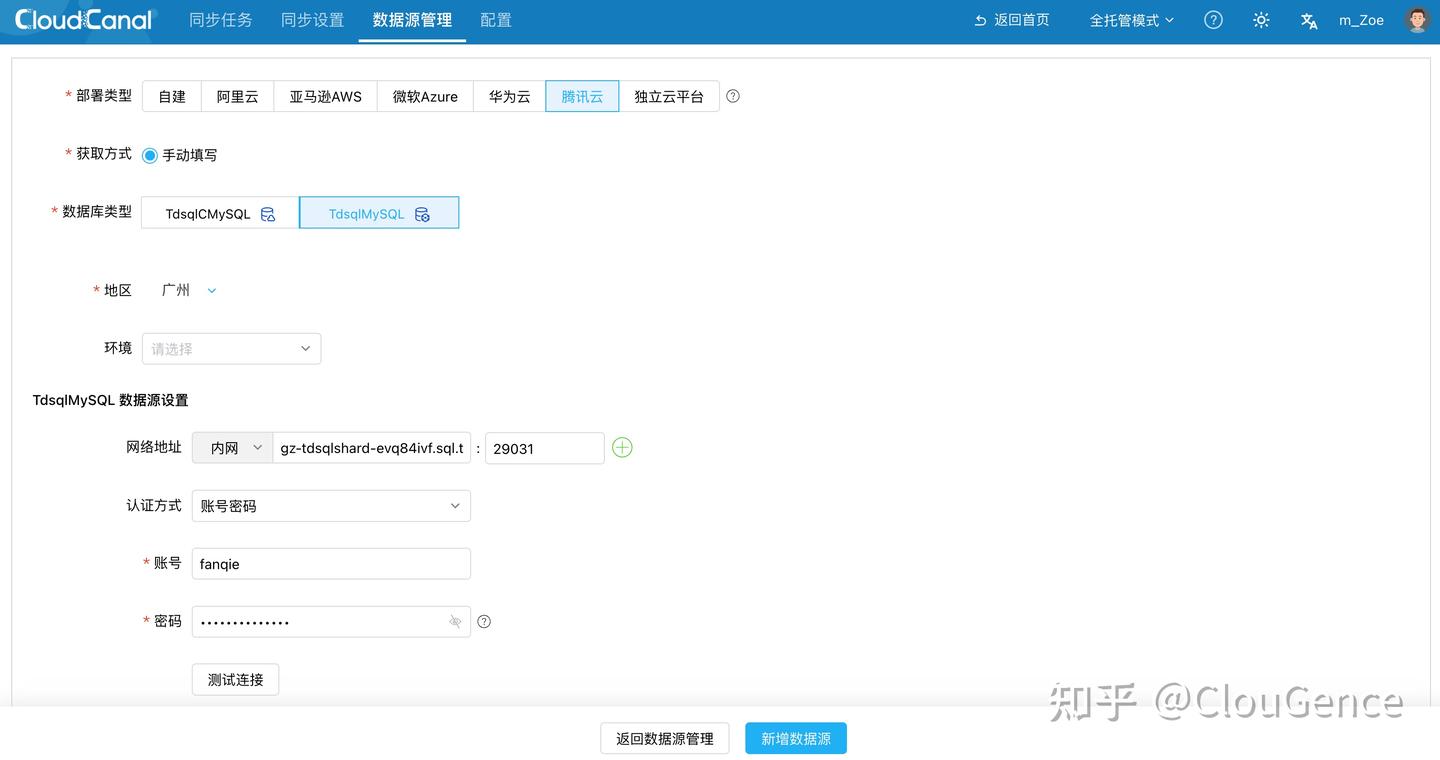Image resolution: width=1440 pixels, height=760 pixels.
Task: Select 阿里云 deployment type
Action: tap(238, 97)
